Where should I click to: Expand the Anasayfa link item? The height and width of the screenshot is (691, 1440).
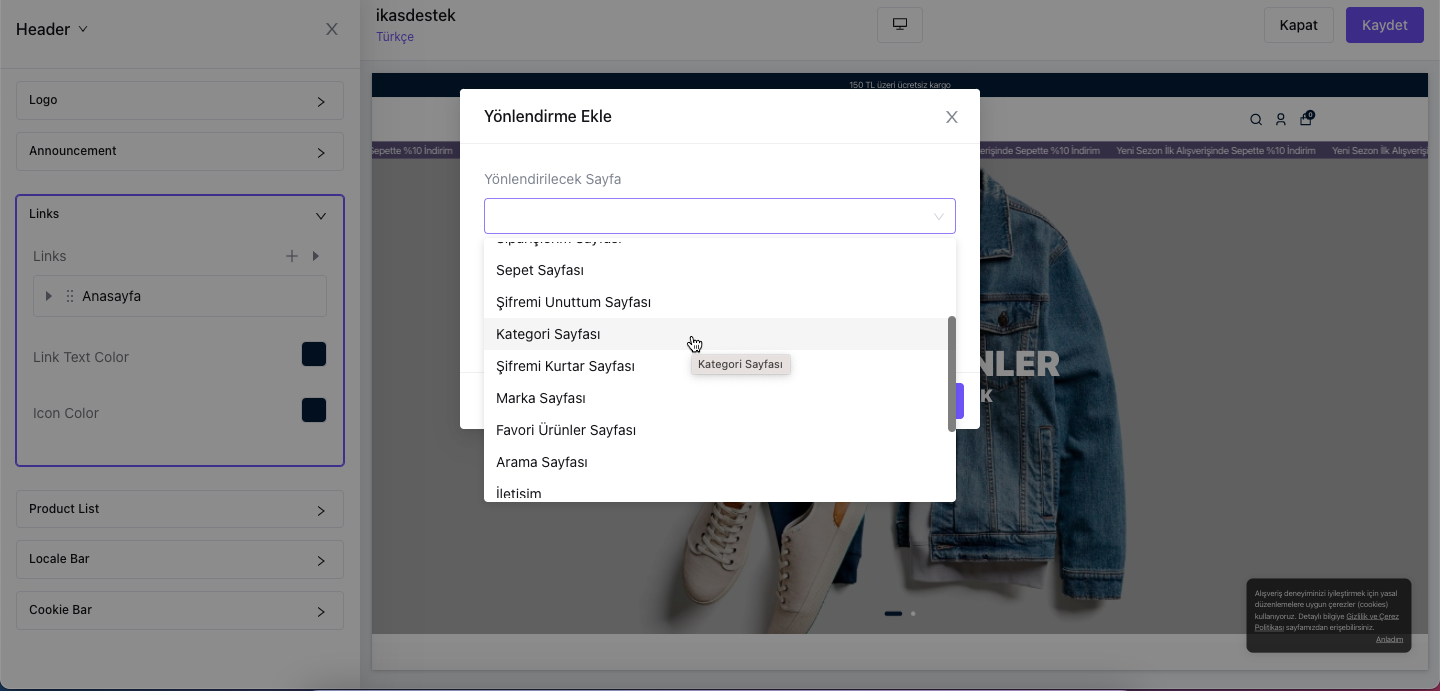coord(48,297)
